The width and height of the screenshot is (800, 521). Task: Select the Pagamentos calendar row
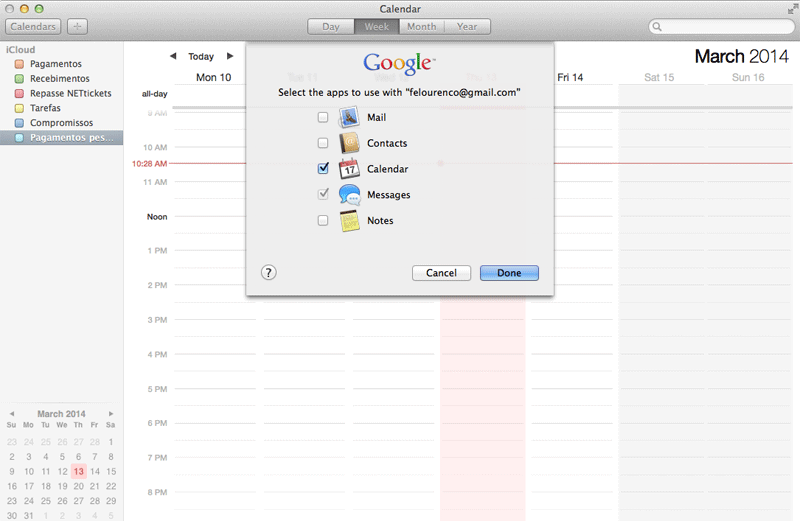click(x=61, y=64)
